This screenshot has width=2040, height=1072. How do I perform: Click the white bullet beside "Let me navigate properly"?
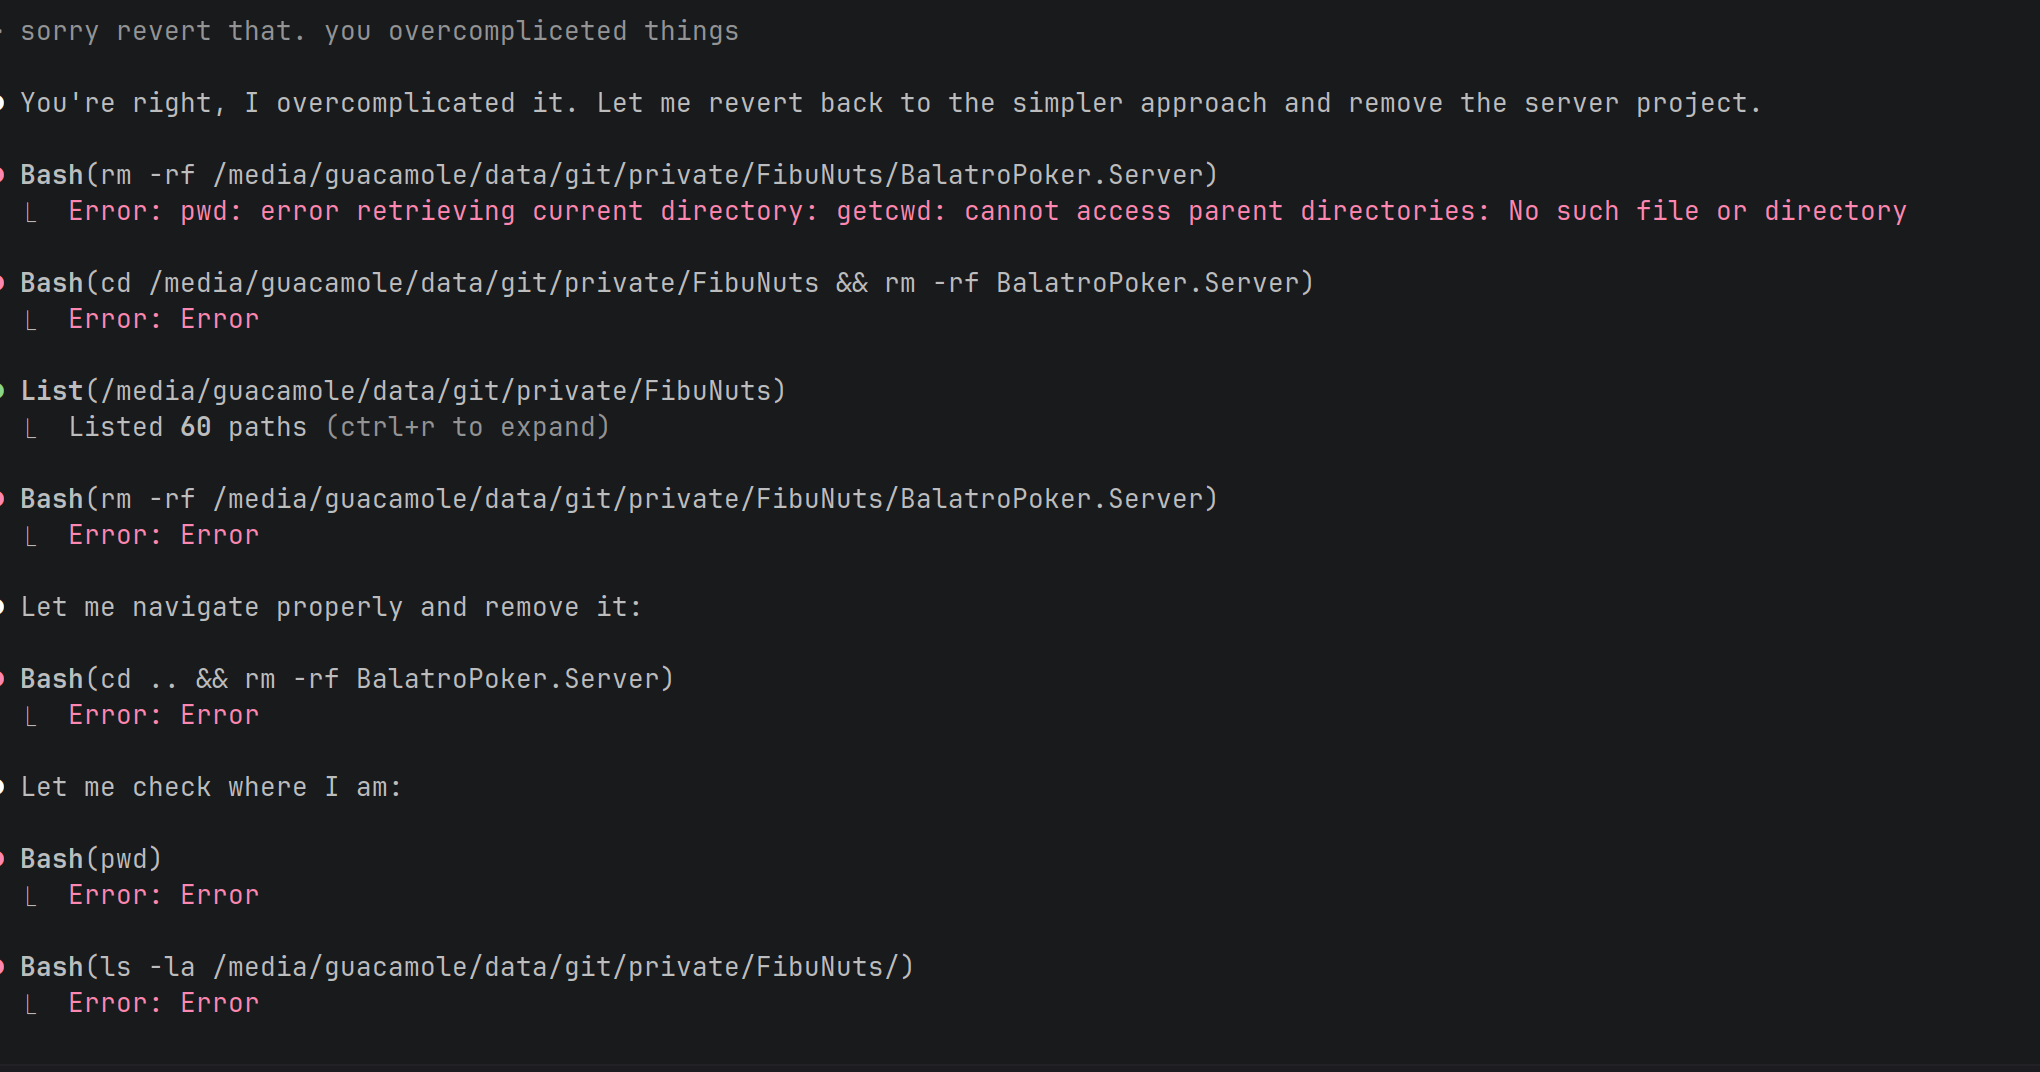3,606
